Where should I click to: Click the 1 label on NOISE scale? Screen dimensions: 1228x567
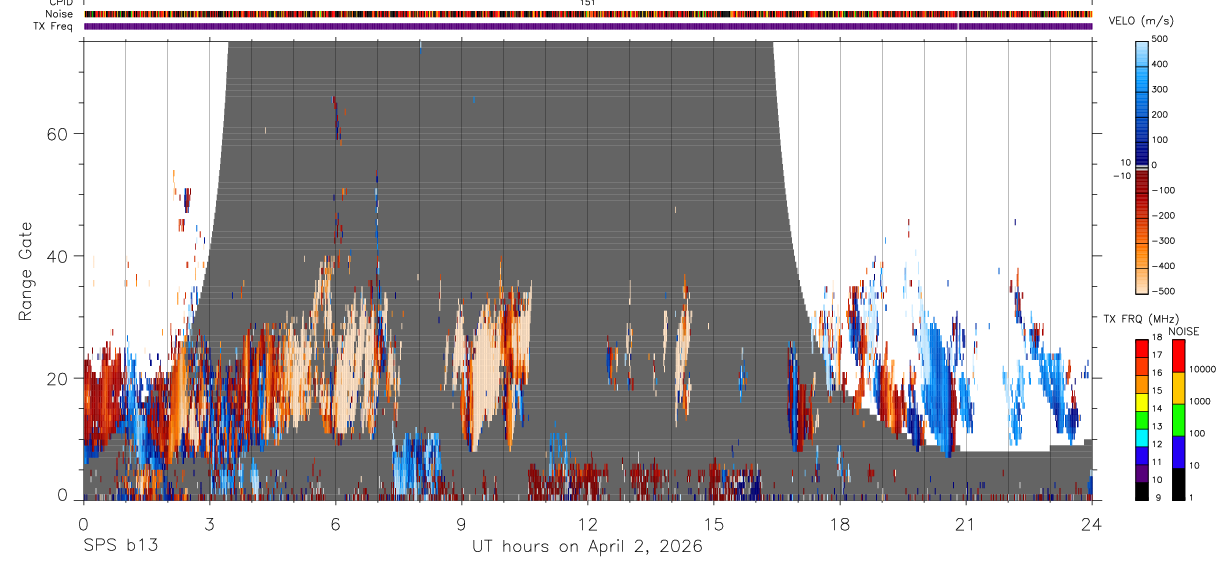tap(1190, 497)
